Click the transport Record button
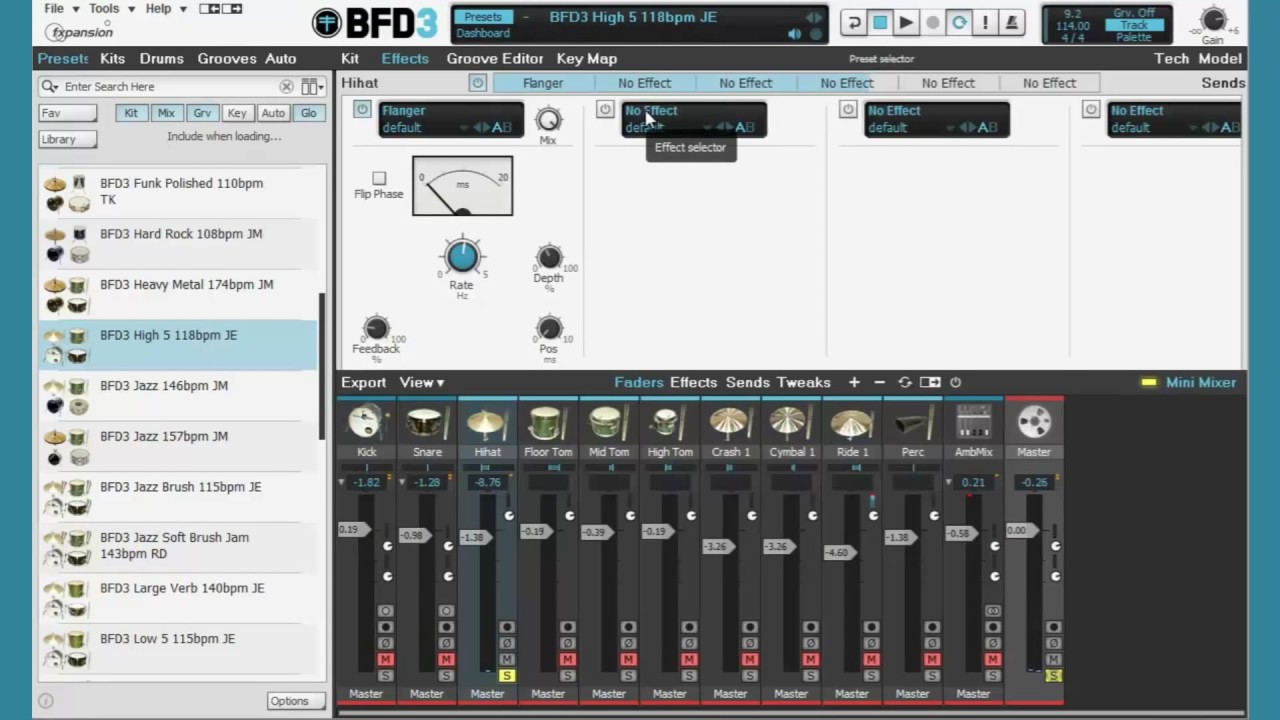The image size is (1280, 720). coord(932,22)
